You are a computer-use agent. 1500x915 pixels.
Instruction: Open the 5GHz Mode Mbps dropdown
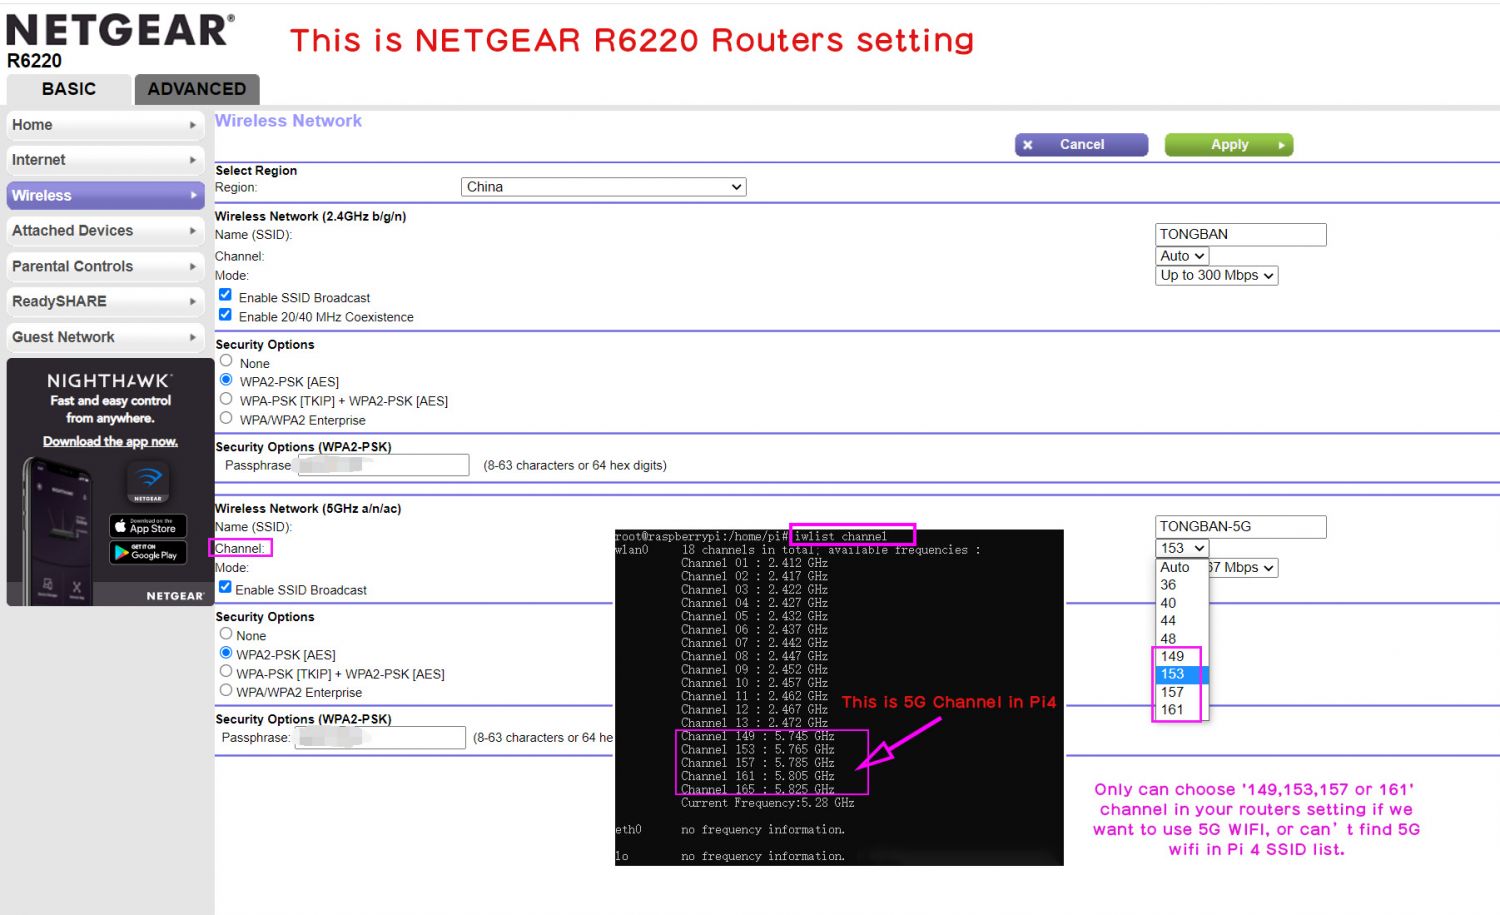(1243, 567)
